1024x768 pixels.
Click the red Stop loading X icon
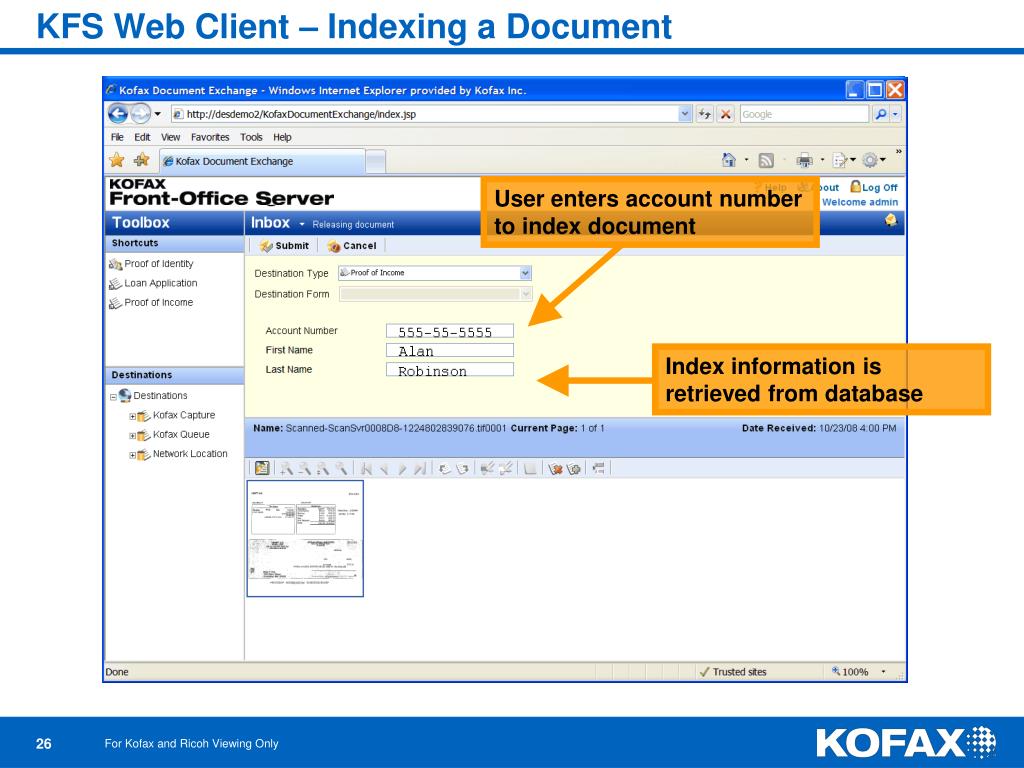click(x=726, y=114)
